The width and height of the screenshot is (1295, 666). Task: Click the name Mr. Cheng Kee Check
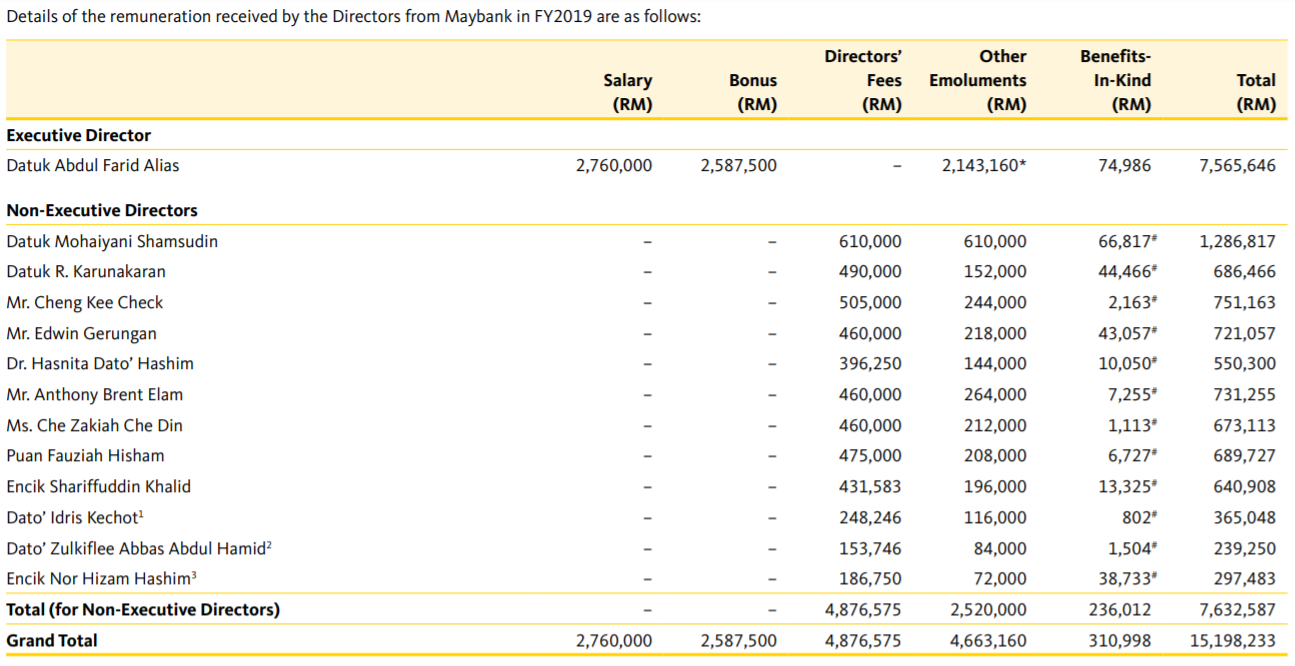point(85,302)
